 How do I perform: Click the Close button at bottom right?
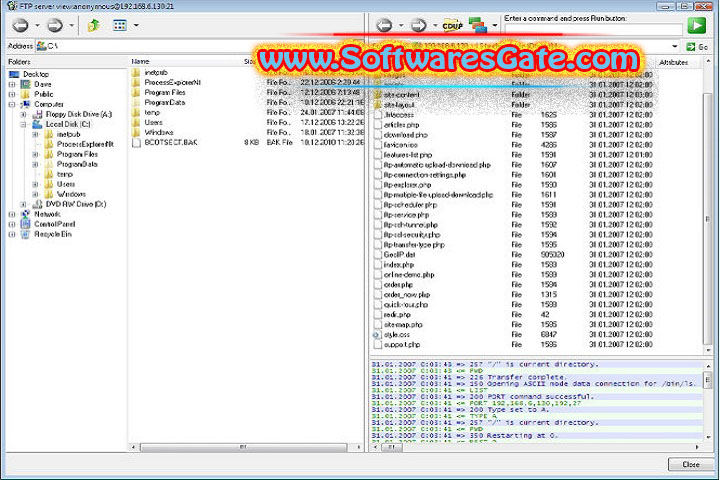click(x=691, y=465)
